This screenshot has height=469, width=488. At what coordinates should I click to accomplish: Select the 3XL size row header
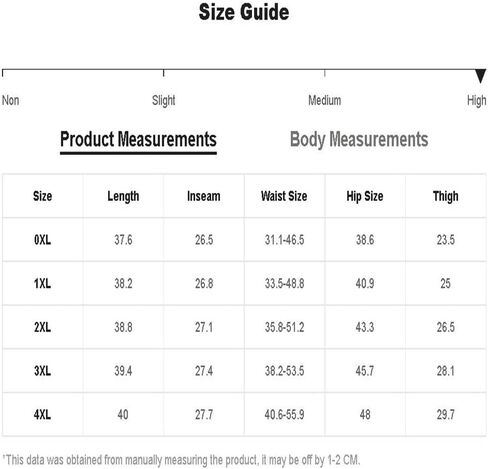pyautogui.click(x=42, y=371)
